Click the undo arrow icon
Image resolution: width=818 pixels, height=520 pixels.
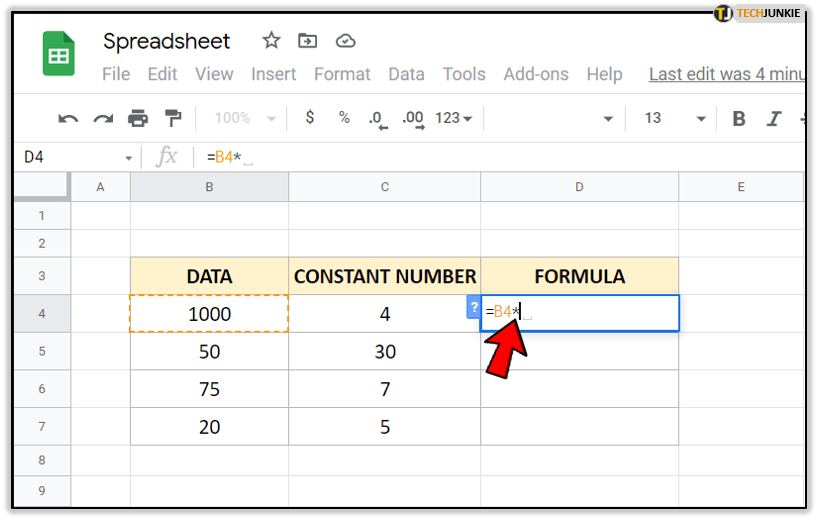click(x=68, y=119)
